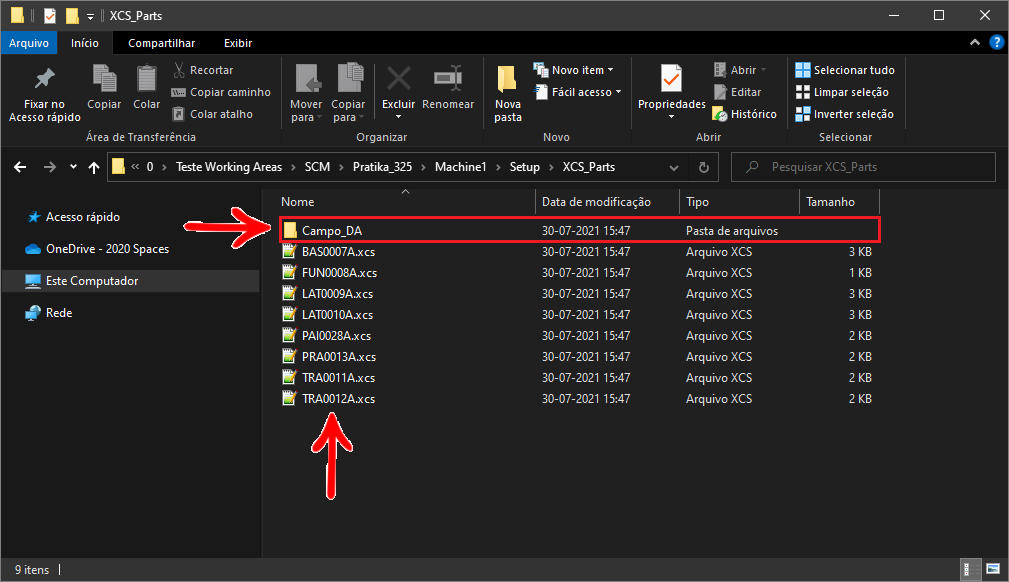The height and width of the screenshot is (582, 1009).
Task: Click the Pesquisar XCS_Parts search box
Action: [864, 167]
